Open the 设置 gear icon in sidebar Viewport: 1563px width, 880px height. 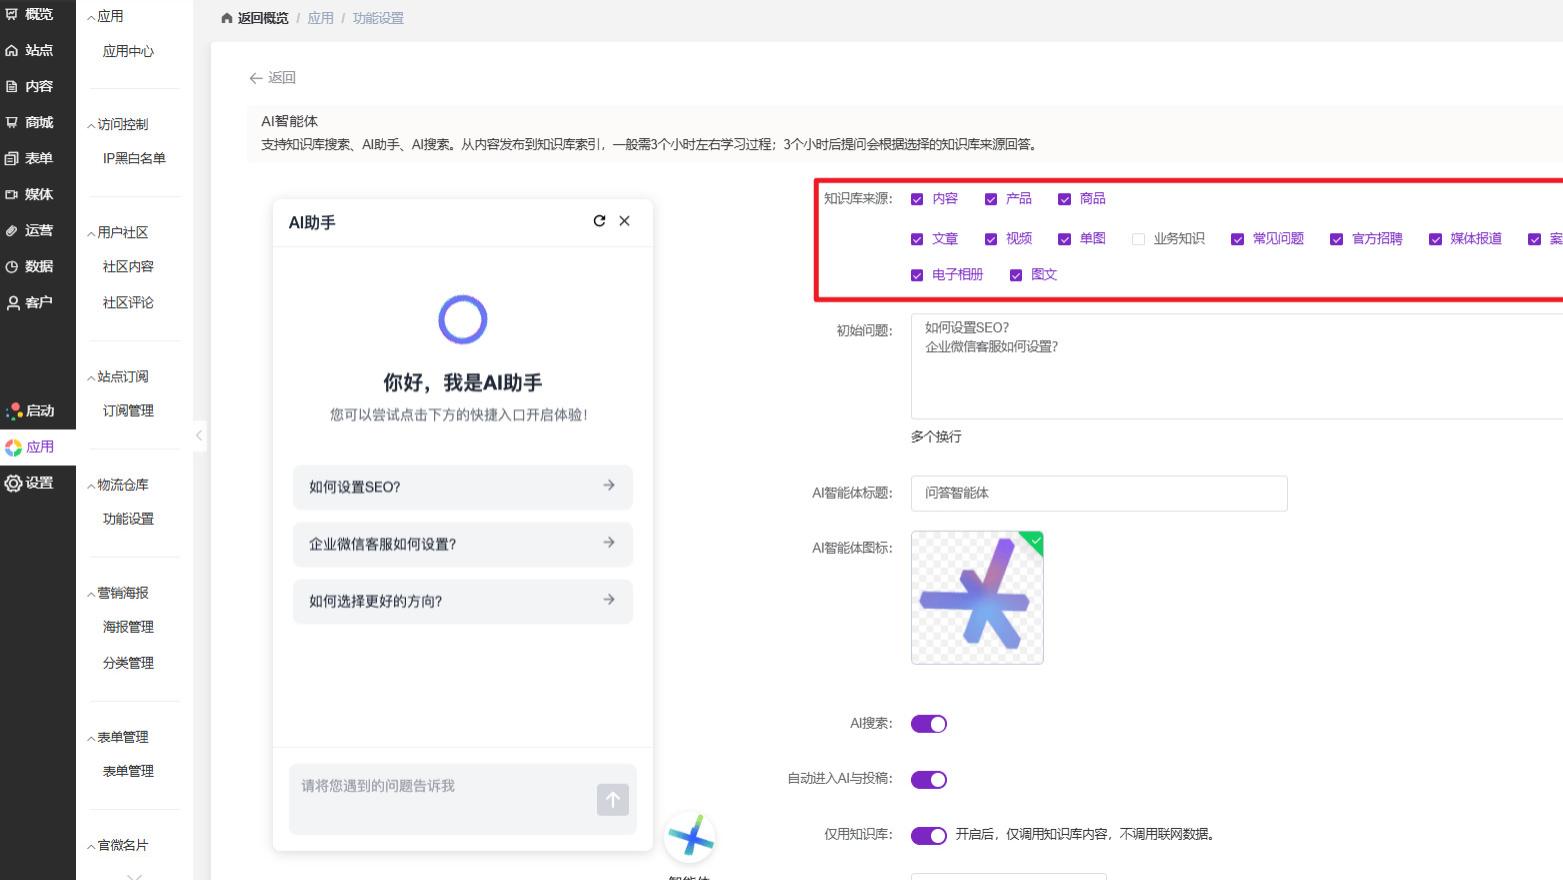[x=13, y=483]
